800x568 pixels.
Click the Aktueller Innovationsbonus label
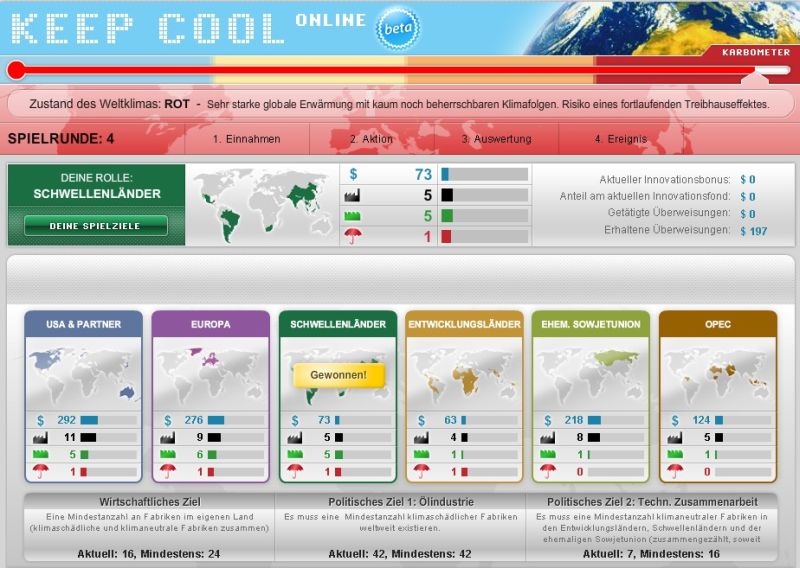[665, 180]
